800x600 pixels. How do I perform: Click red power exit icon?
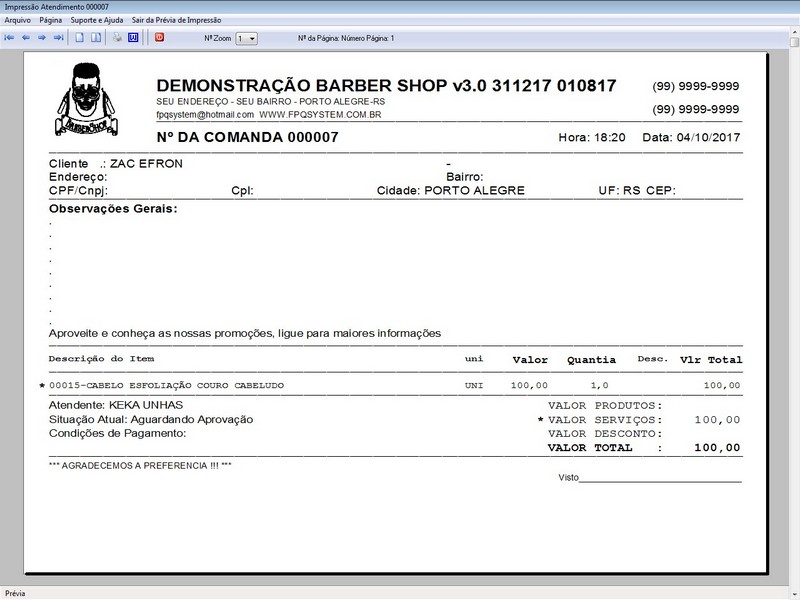[x=160, y=37]
